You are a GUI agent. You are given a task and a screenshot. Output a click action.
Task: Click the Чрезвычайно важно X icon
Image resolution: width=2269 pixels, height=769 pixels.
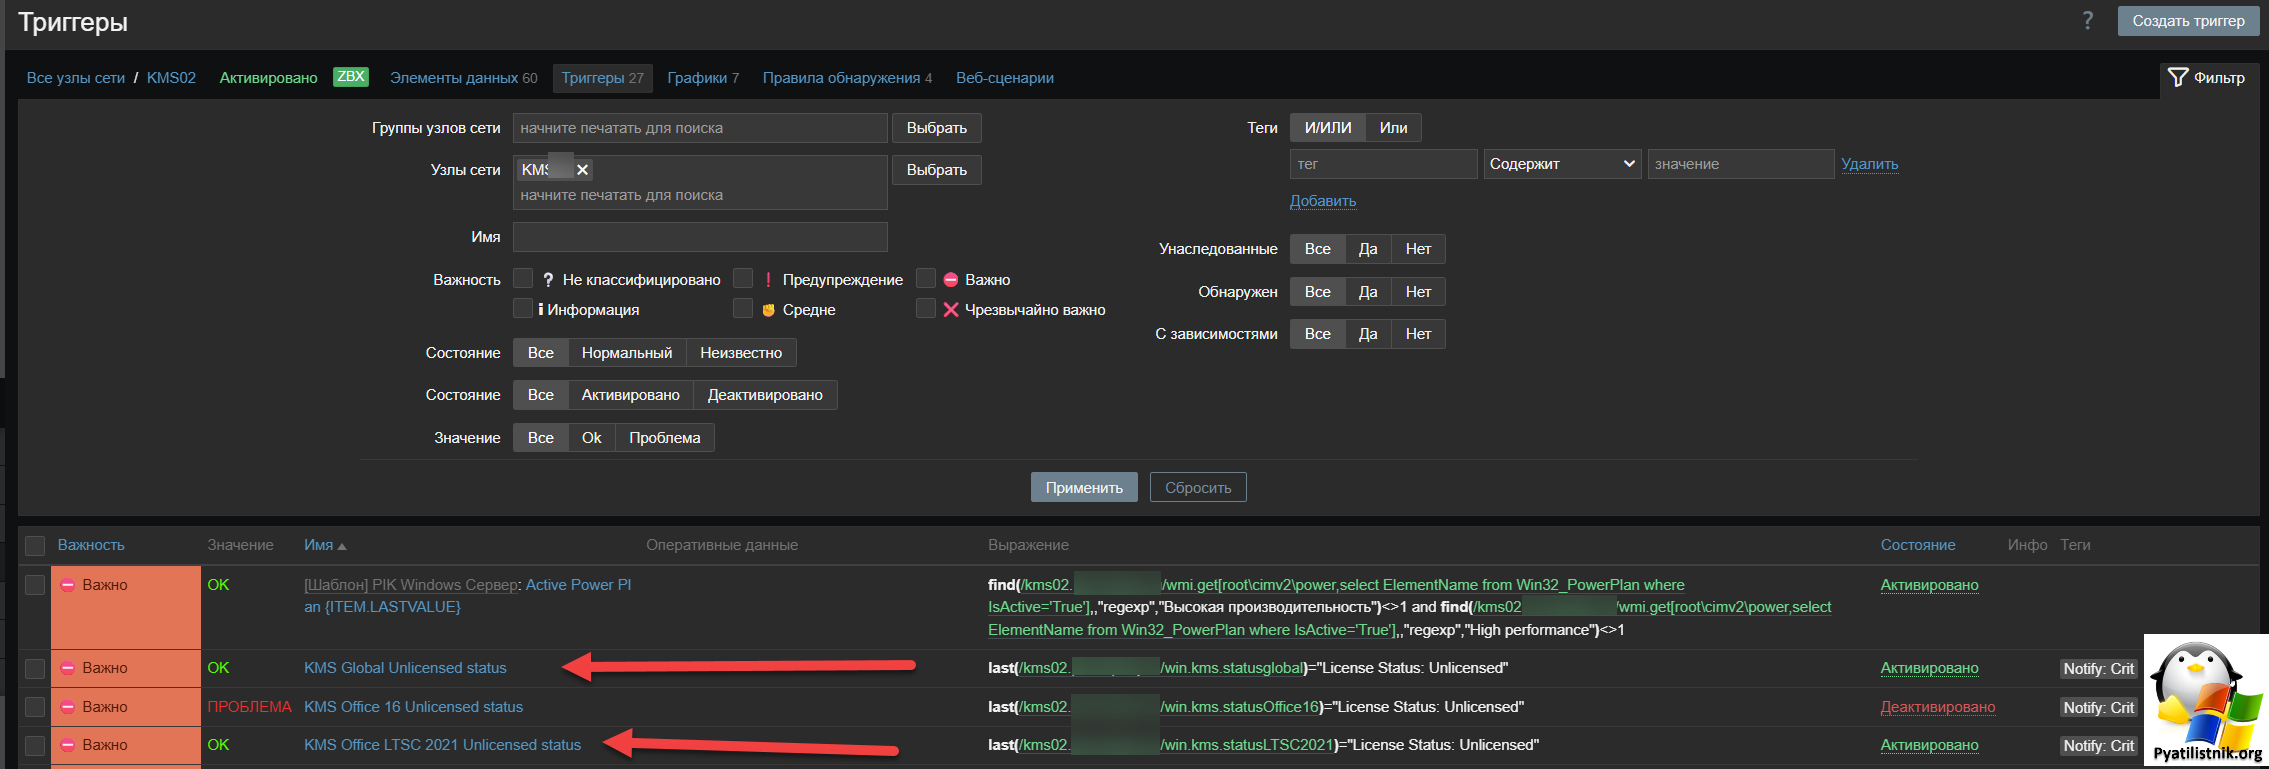[x=951, y=310]
